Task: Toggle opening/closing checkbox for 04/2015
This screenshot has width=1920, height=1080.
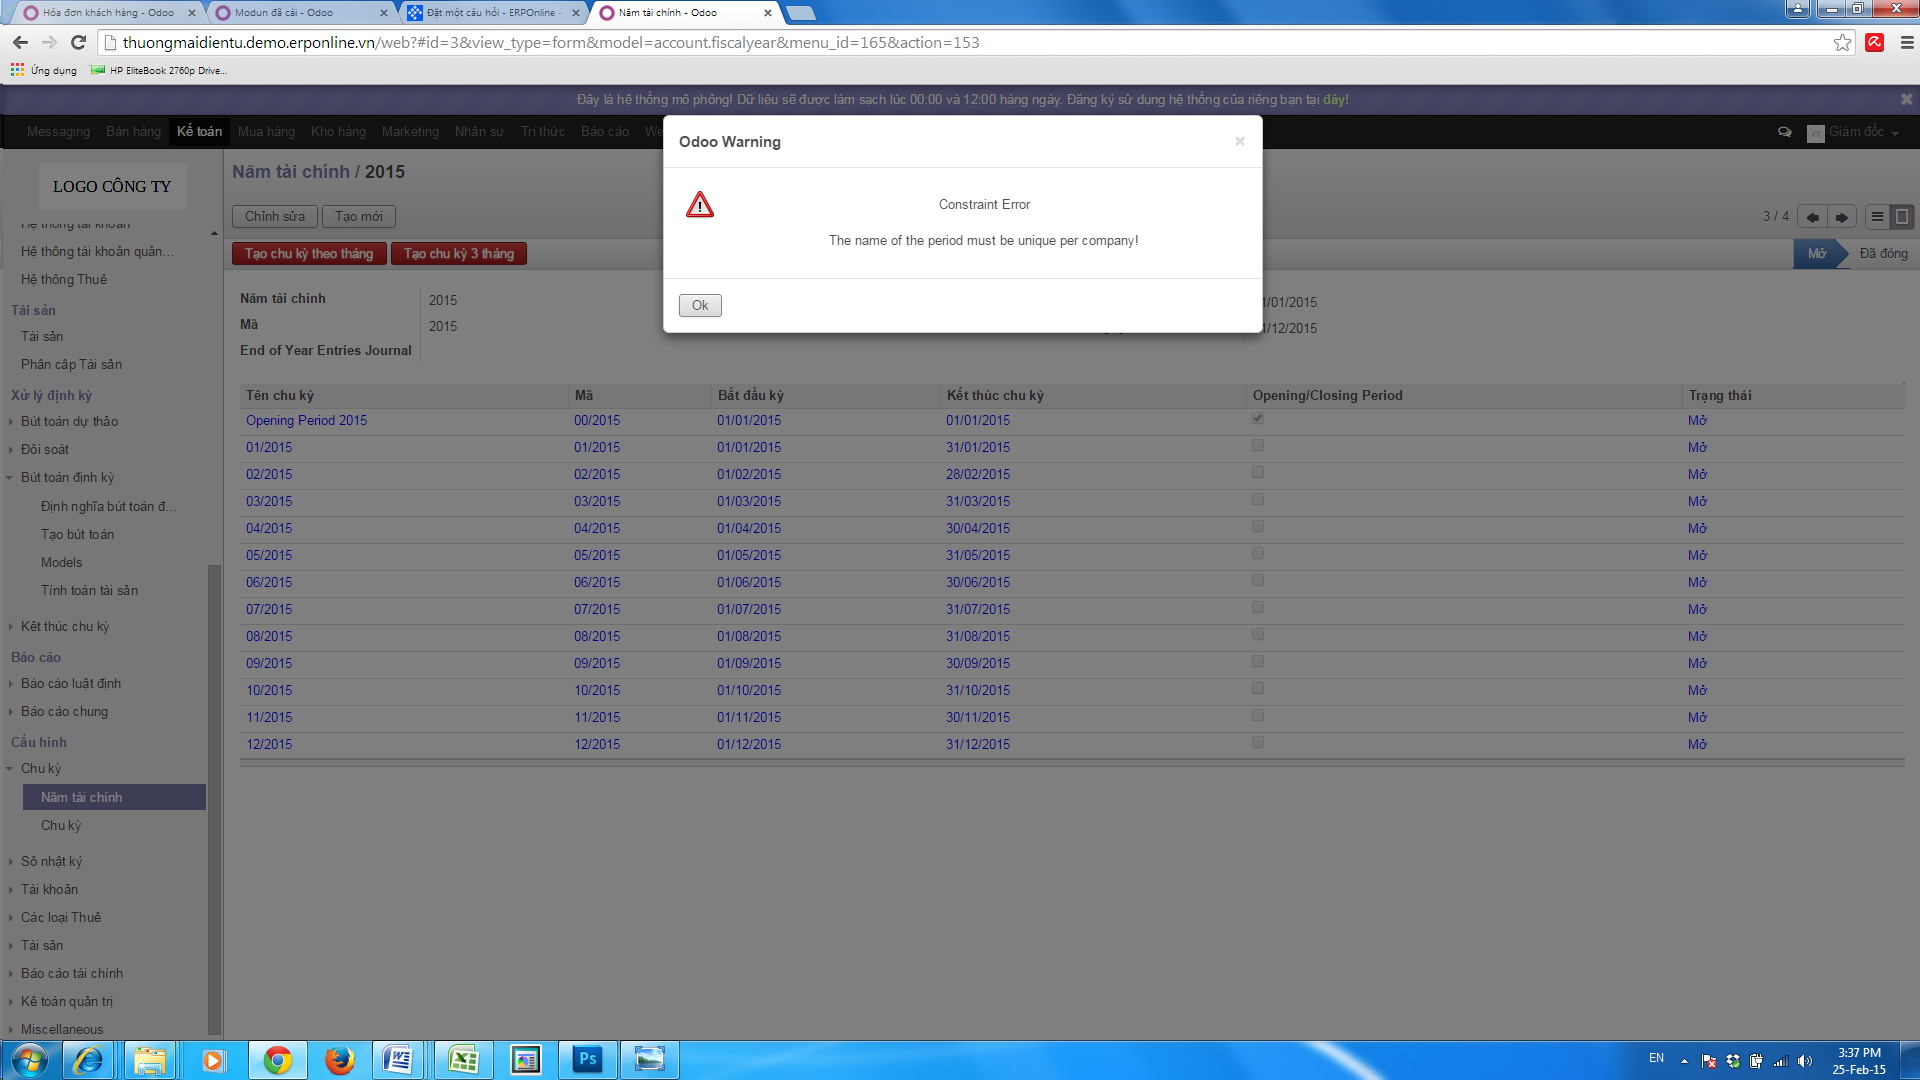Action: (x=1258, y=527)
